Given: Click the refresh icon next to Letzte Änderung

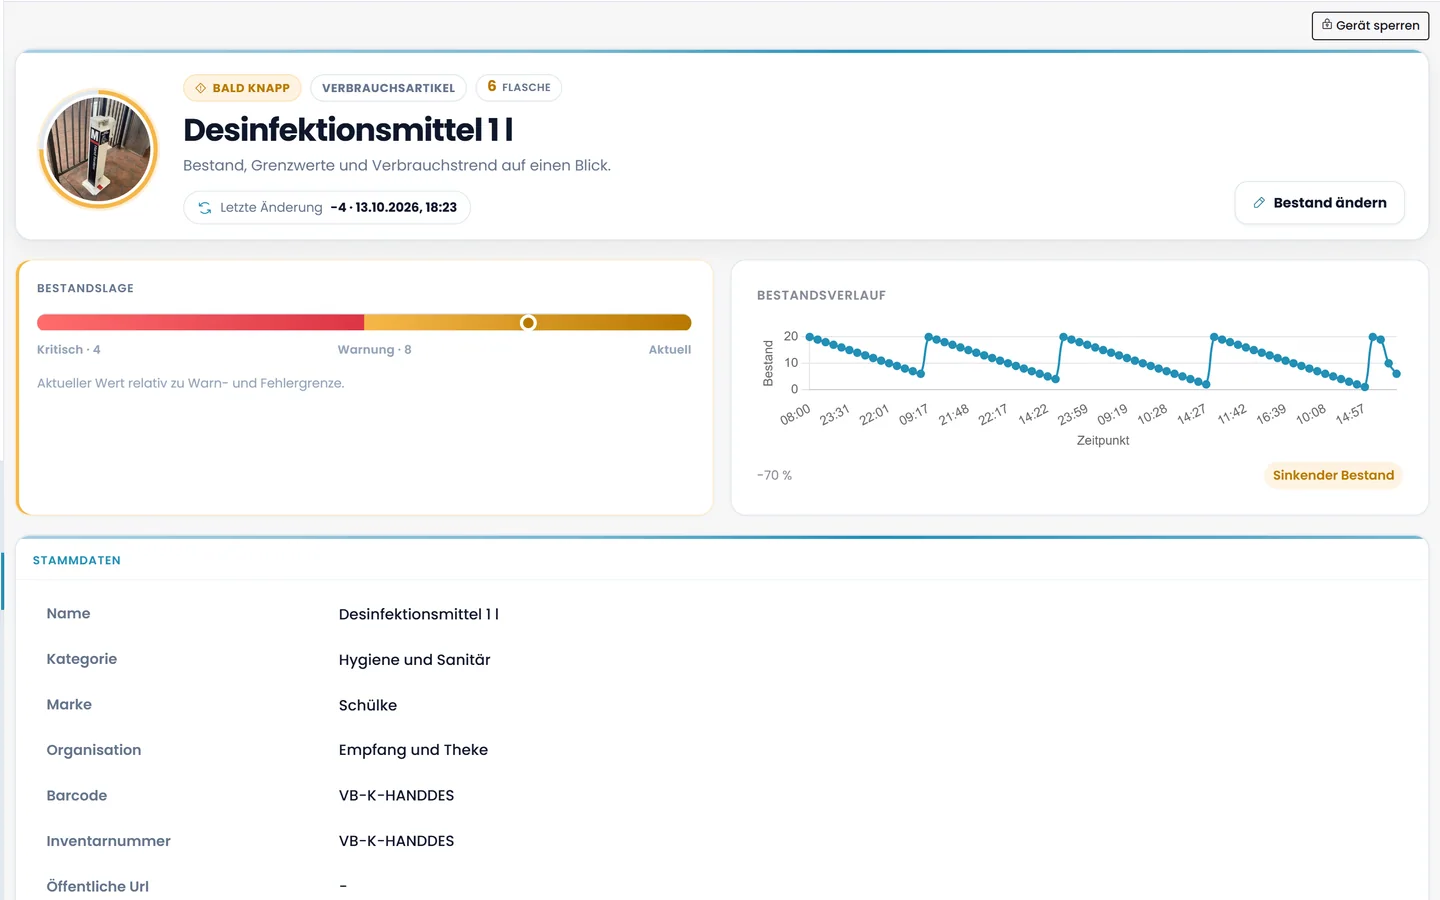Looking at the screenshot, I should pos(205,208).
